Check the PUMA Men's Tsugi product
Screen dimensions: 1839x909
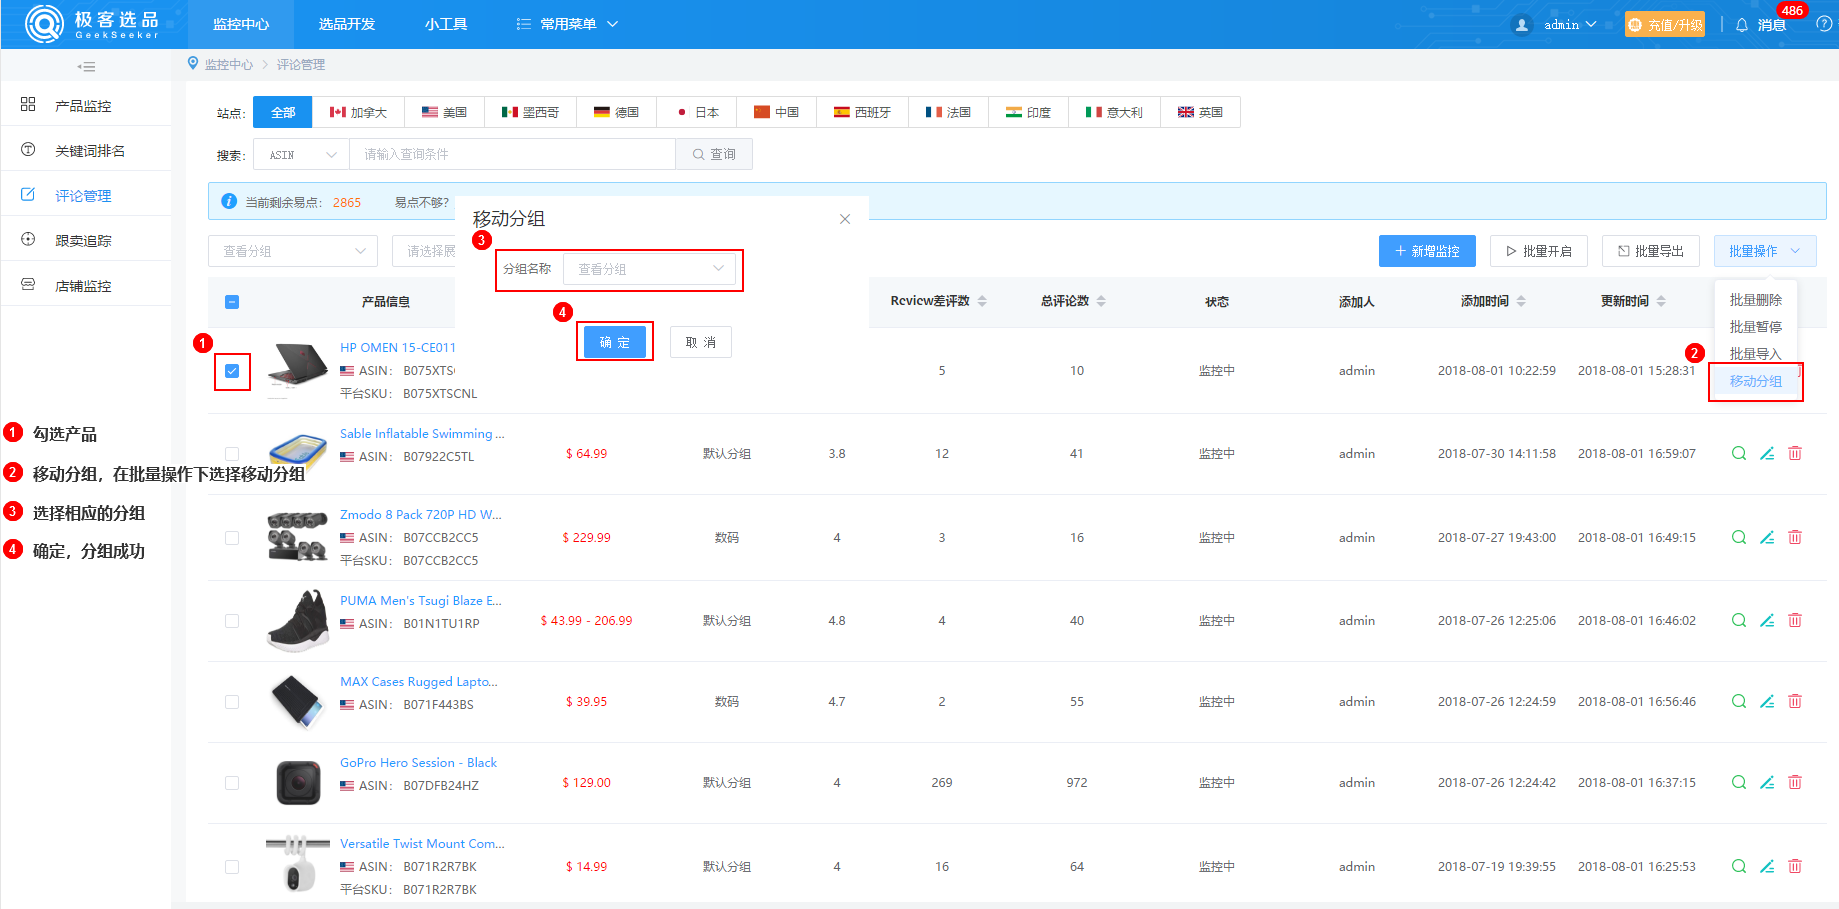232,621
